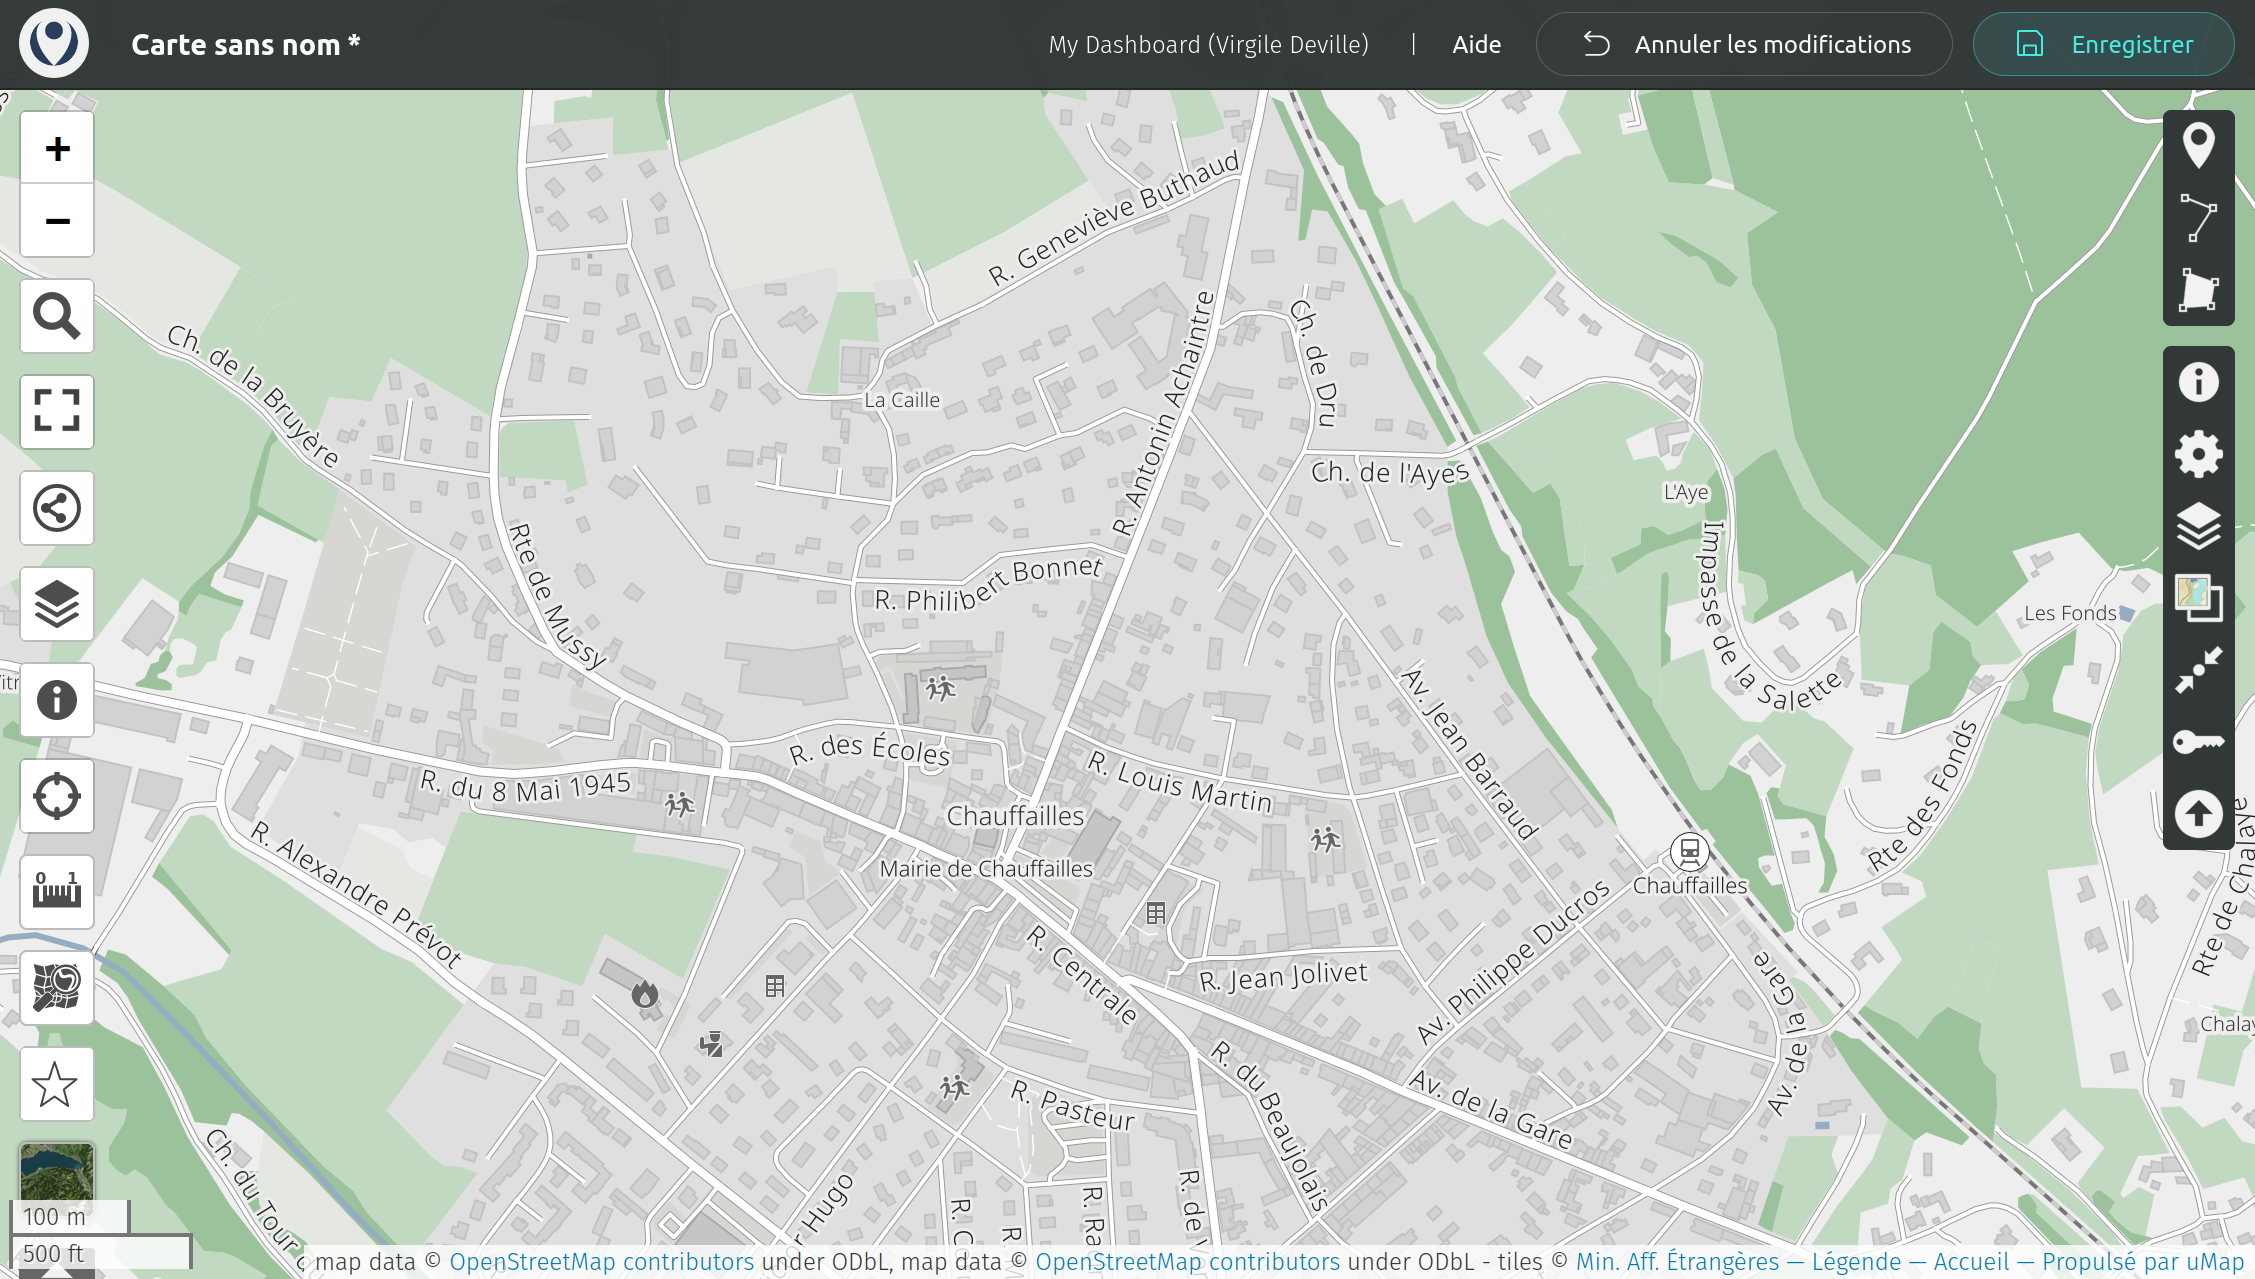Switch to the satellite tile thumbnail
Image resolution: width=2255 pixels, height=1279 pixels.
tap(57, 1172)
